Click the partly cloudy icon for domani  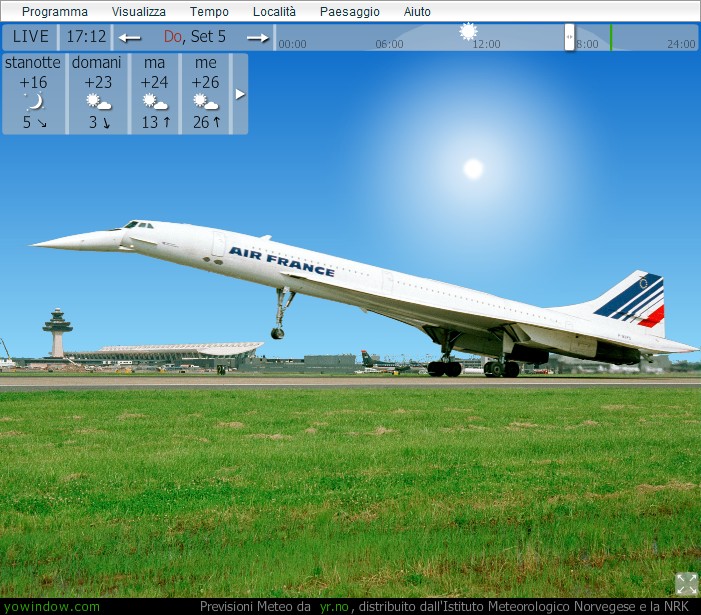point(98,102)
